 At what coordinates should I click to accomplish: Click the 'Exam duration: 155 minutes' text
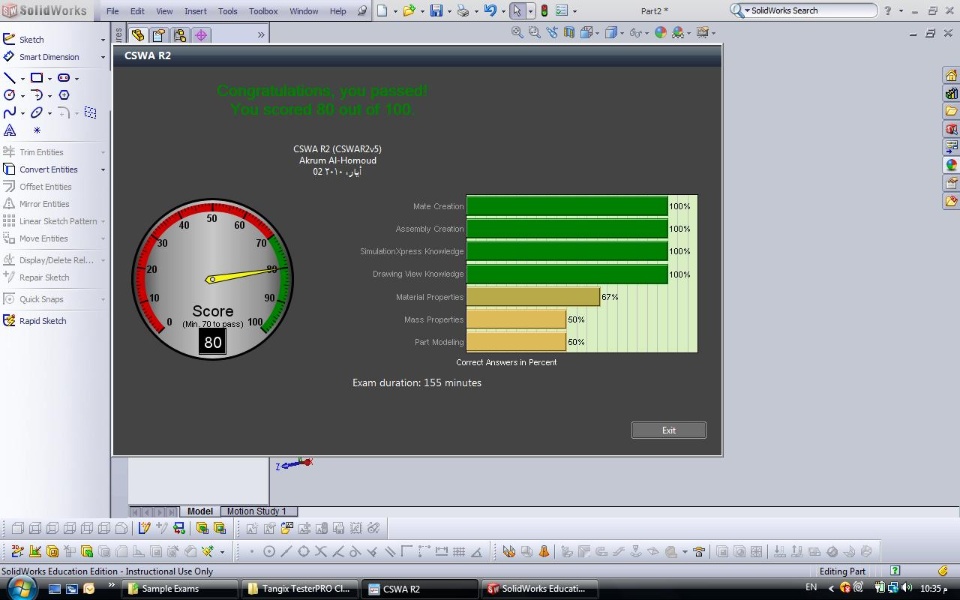417,383
